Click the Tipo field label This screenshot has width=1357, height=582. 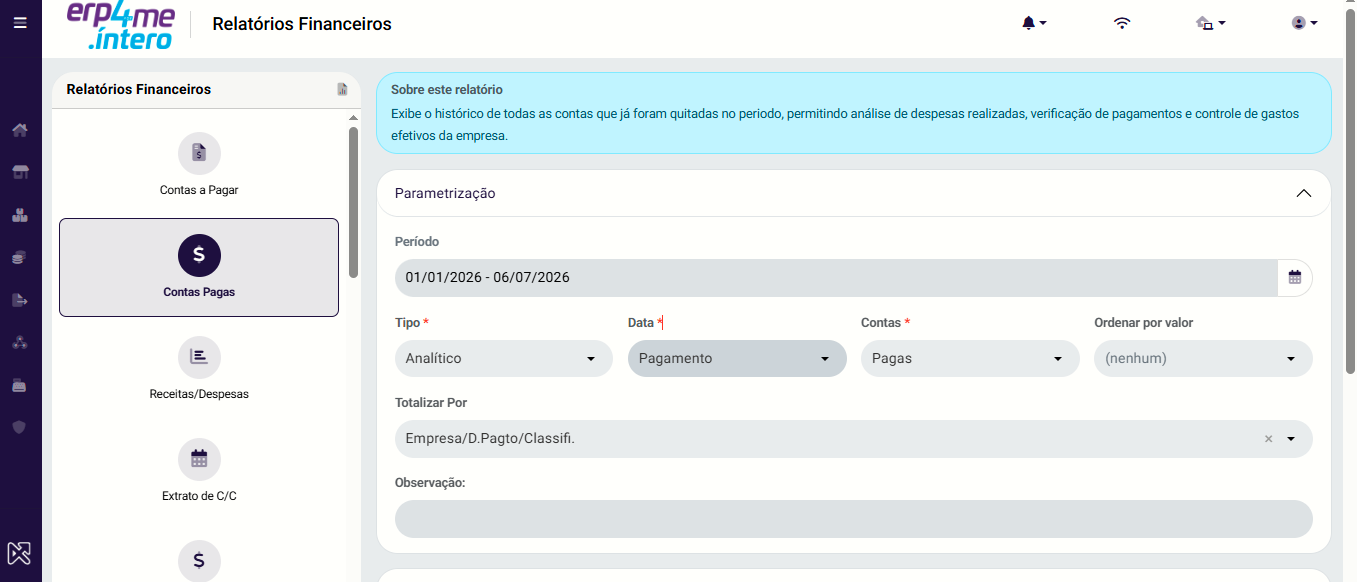point(408,323)
